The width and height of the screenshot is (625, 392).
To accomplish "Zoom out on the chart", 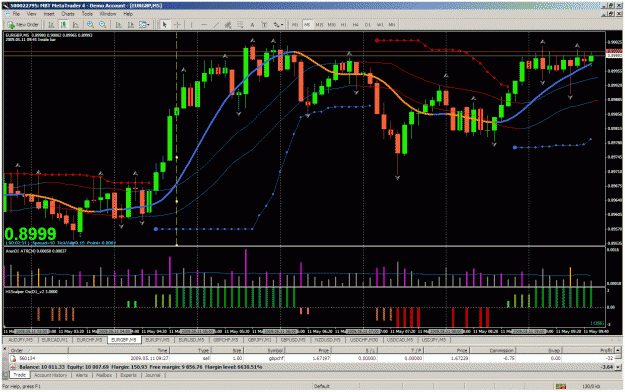I will tap(103, 25).
